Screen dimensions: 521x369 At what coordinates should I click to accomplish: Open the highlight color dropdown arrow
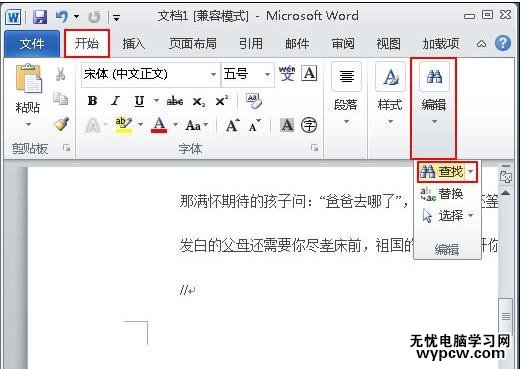pos(141,125)
